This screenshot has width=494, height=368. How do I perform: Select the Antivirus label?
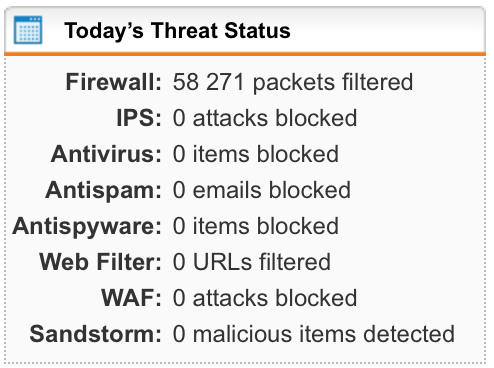point(106,154)
